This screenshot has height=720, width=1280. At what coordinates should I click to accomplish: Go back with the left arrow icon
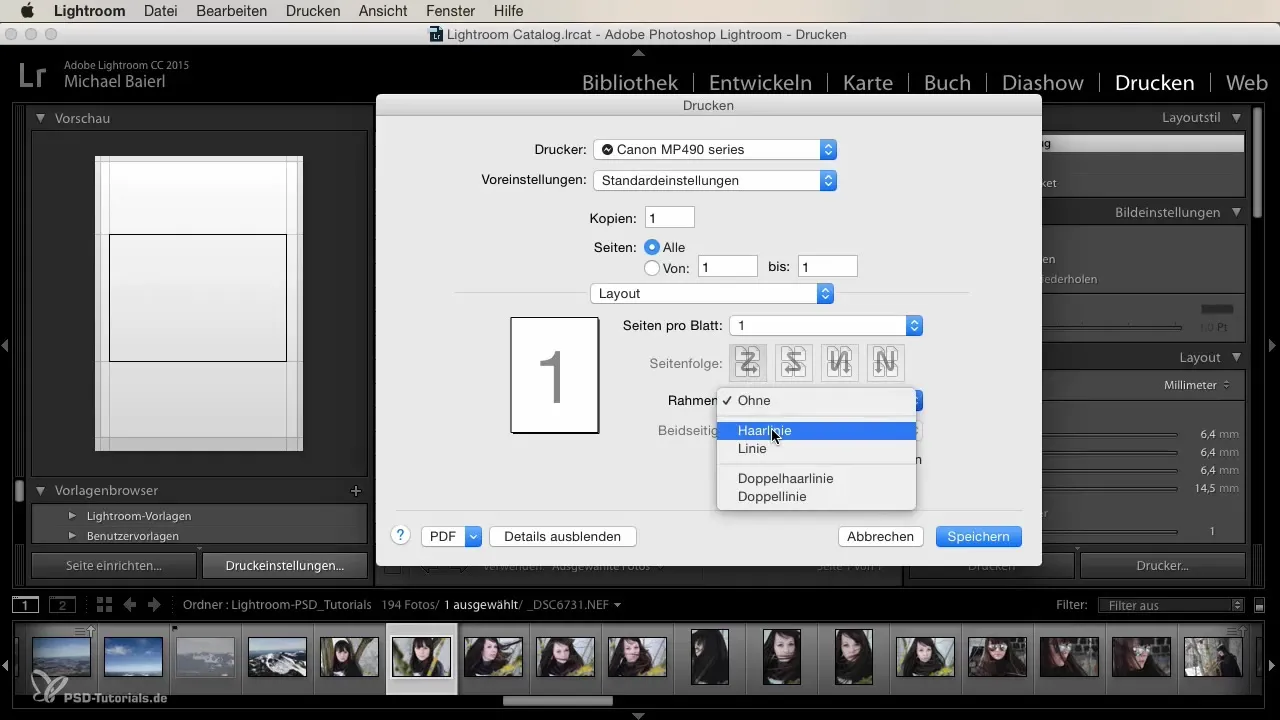(x=130, y=604)
